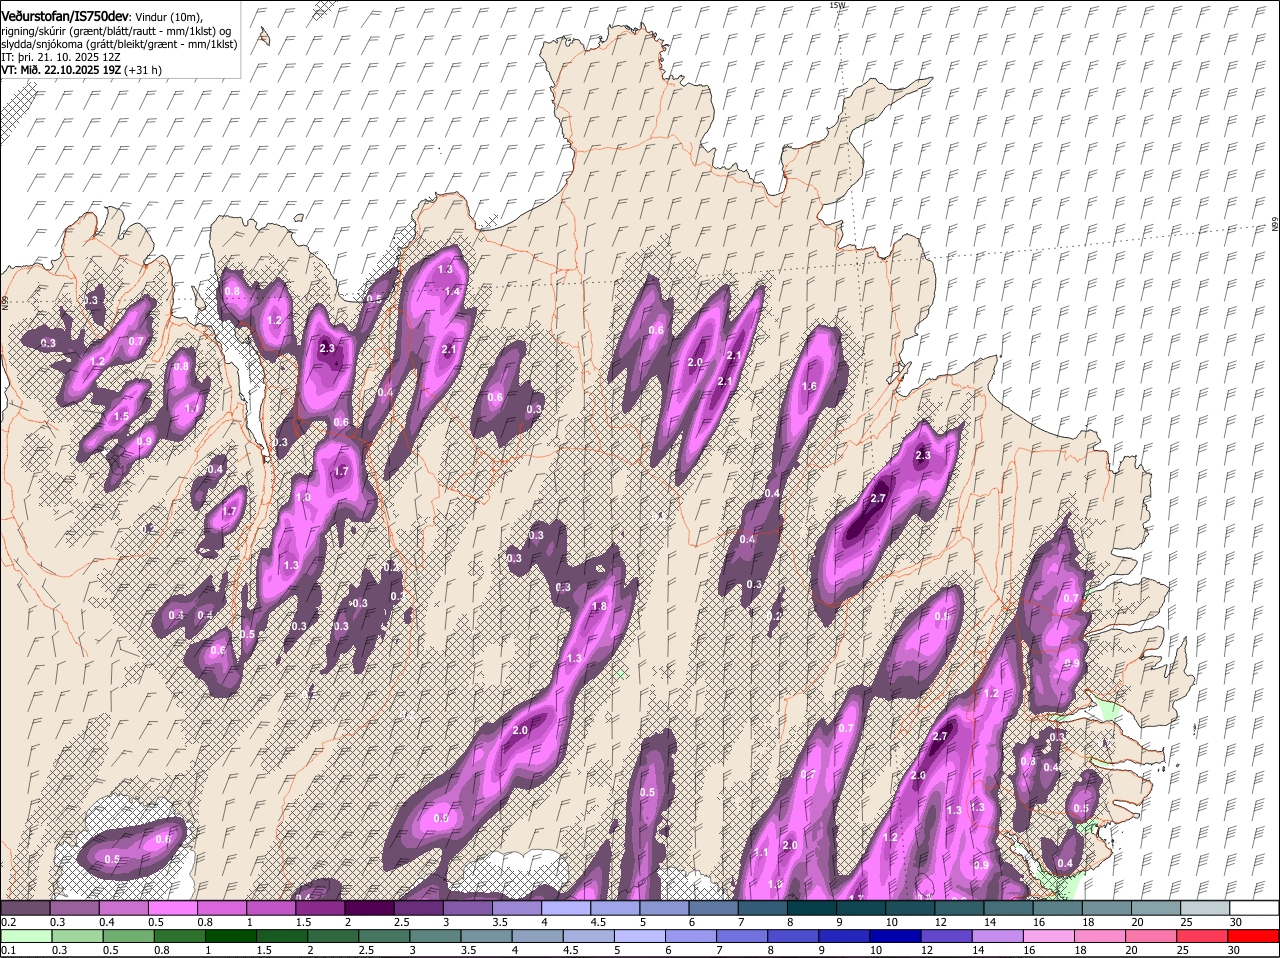The width and height of the screenshot is (1280, 958).
Task: Click the 1.4 precipitation value on the map
Action: point(451,291)
